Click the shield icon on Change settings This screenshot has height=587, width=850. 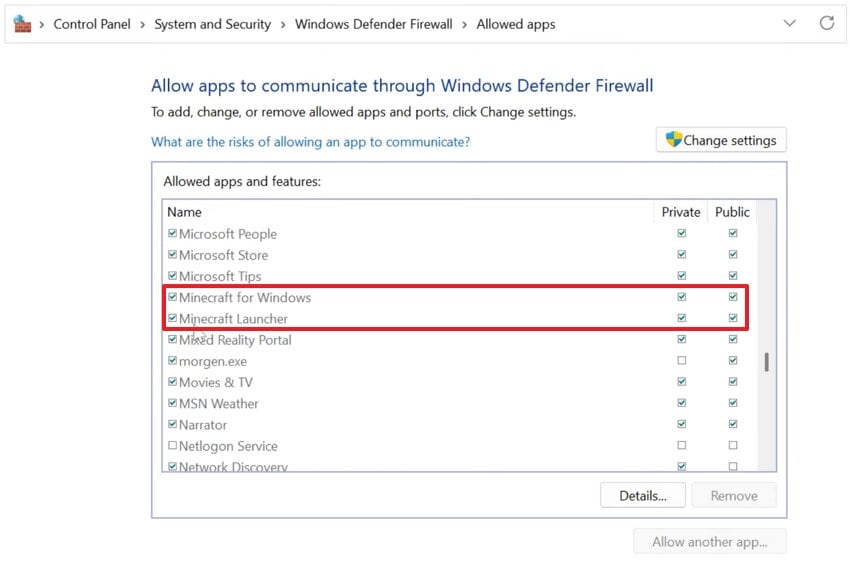point(673,140)
